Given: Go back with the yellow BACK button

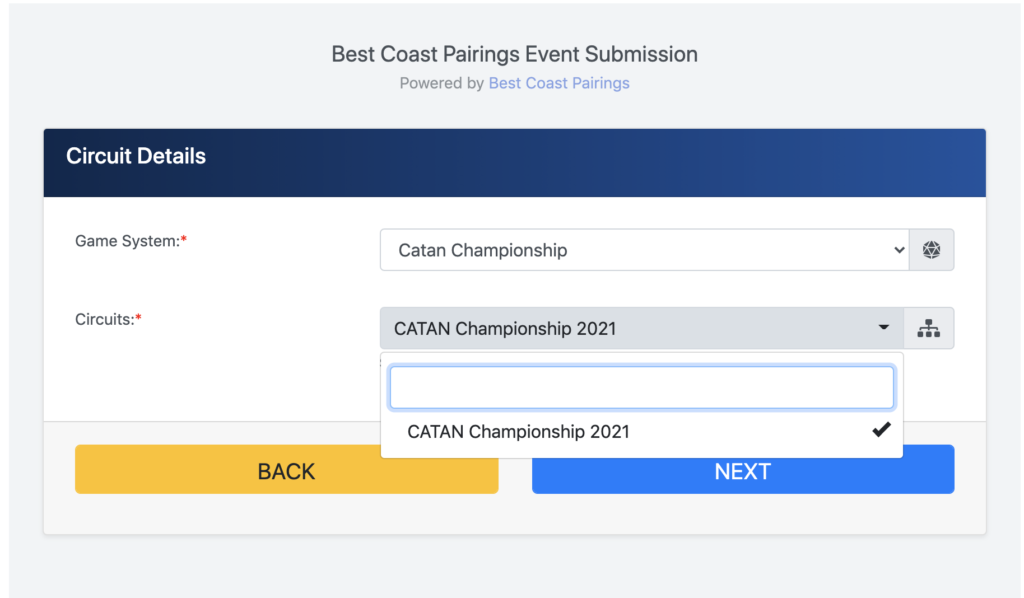Looking at the screenshot, I should [287, 469].
